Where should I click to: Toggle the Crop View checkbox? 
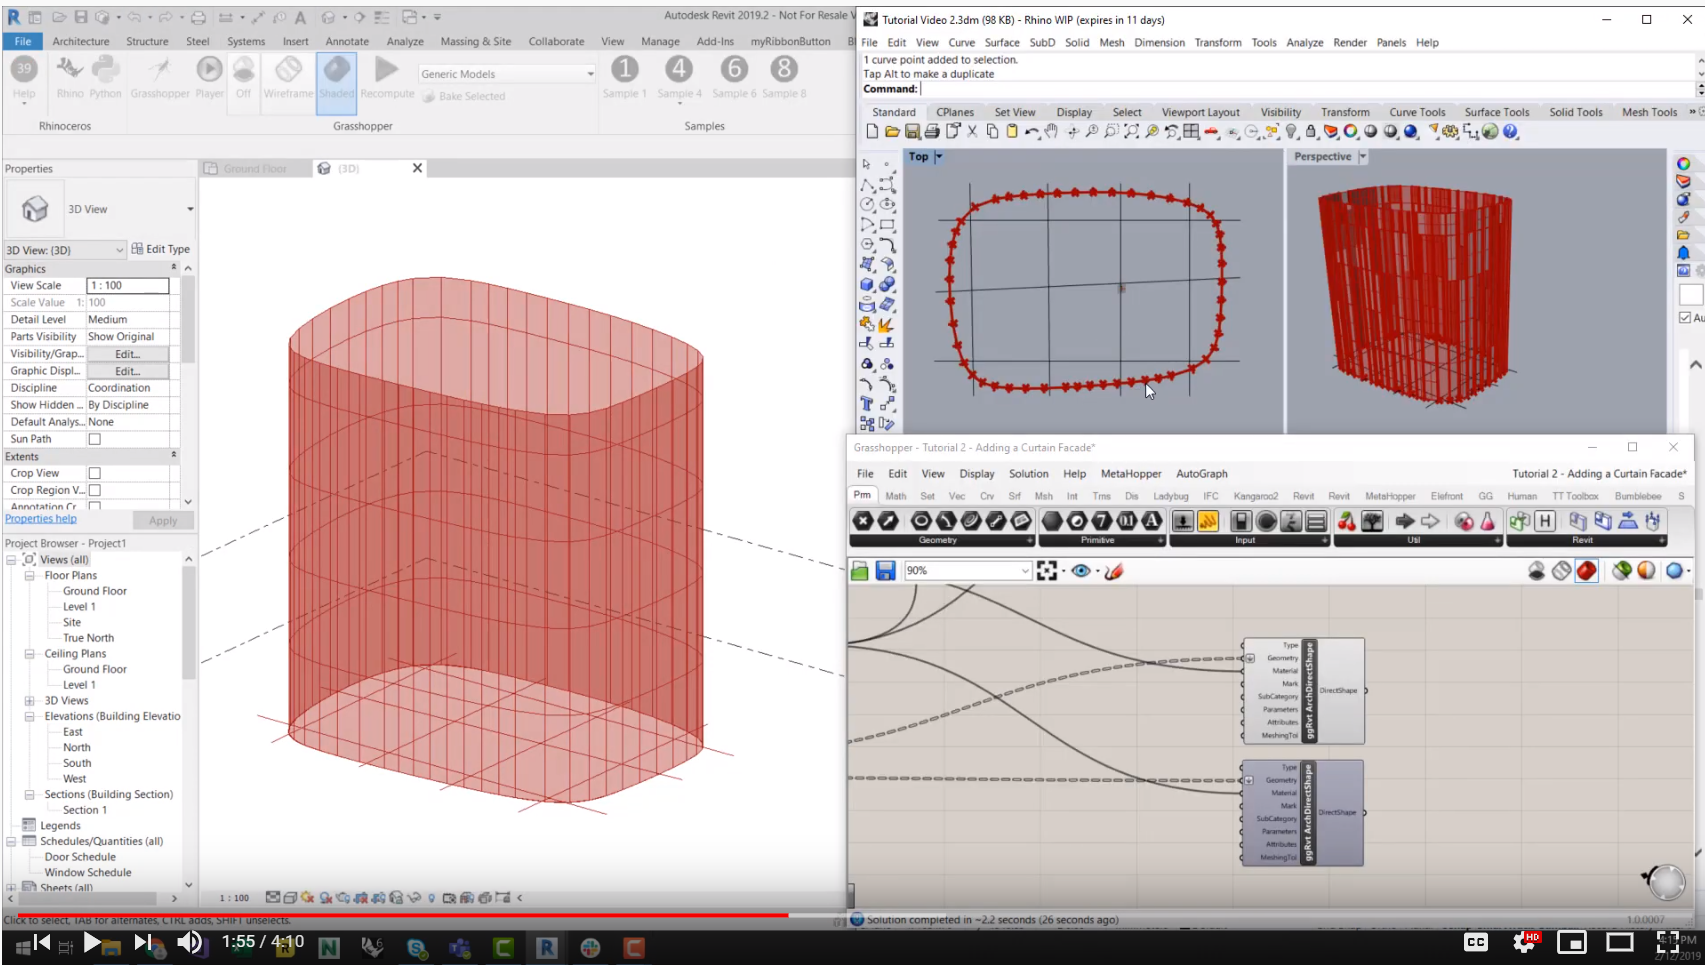[x=95, y=473]
